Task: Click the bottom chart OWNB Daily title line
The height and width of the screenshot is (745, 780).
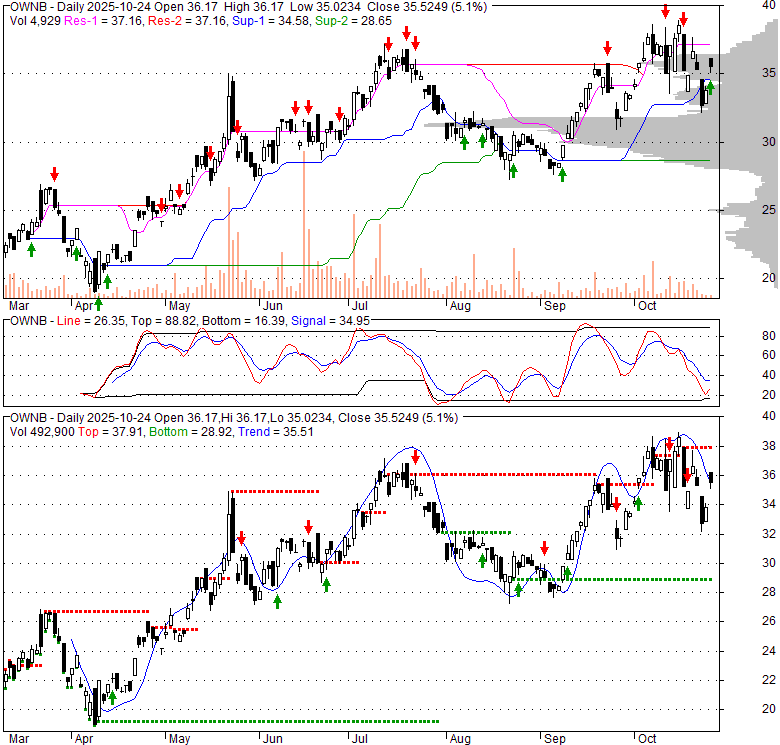Action: [x=234, y=418]
